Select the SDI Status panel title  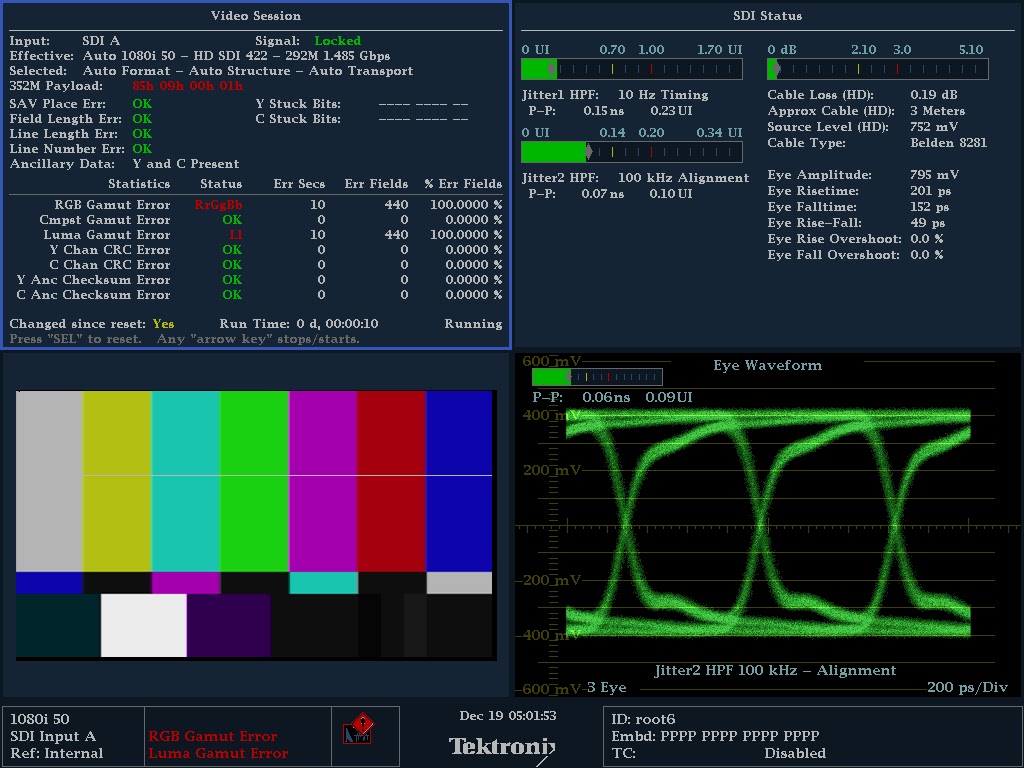[767, 16]
